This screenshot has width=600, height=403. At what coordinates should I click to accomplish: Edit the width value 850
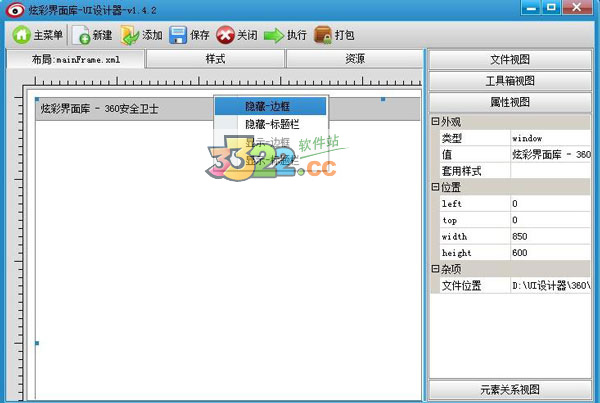551,237
